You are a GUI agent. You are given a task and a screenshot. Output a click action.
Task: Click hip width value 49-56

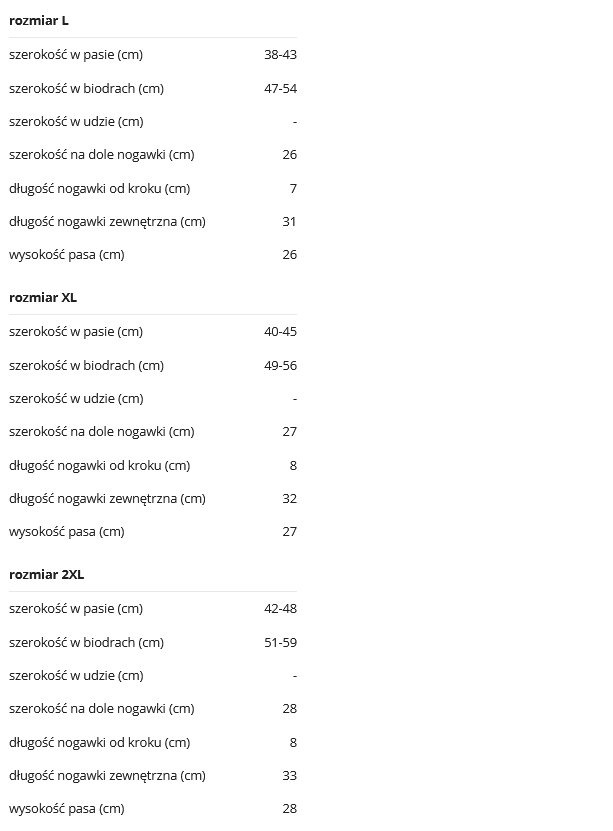pyautogui.click(x=280, y=365)
